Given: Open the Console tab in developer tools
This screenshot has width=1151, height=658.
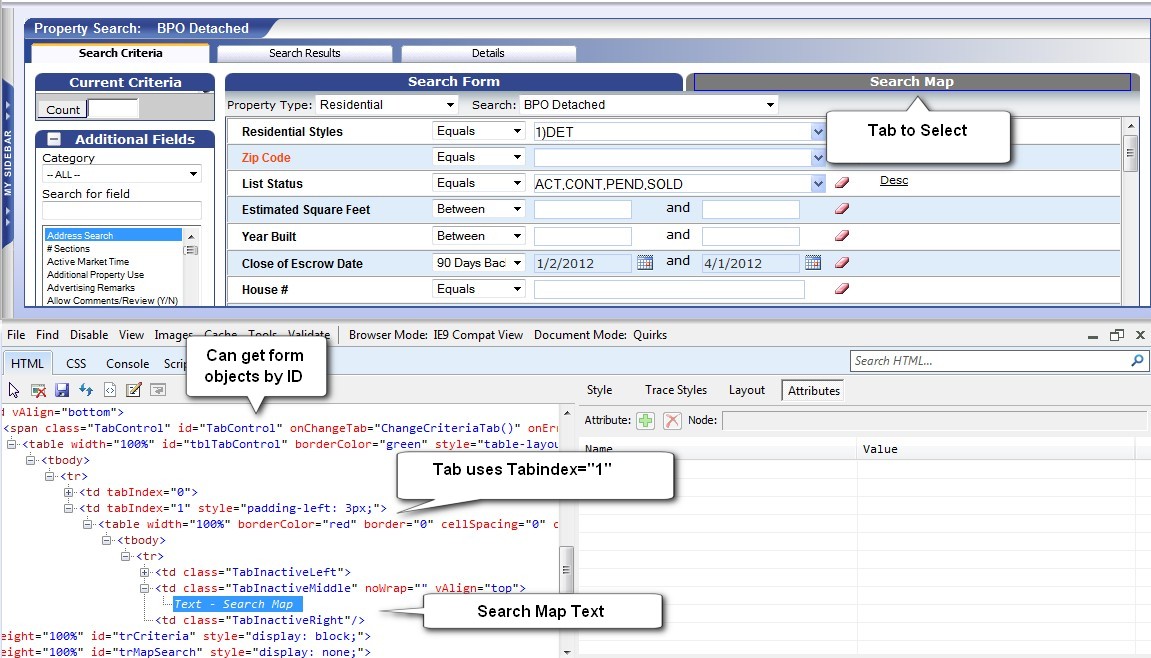Looking at the screenshot, I should (x=128, y=364).
